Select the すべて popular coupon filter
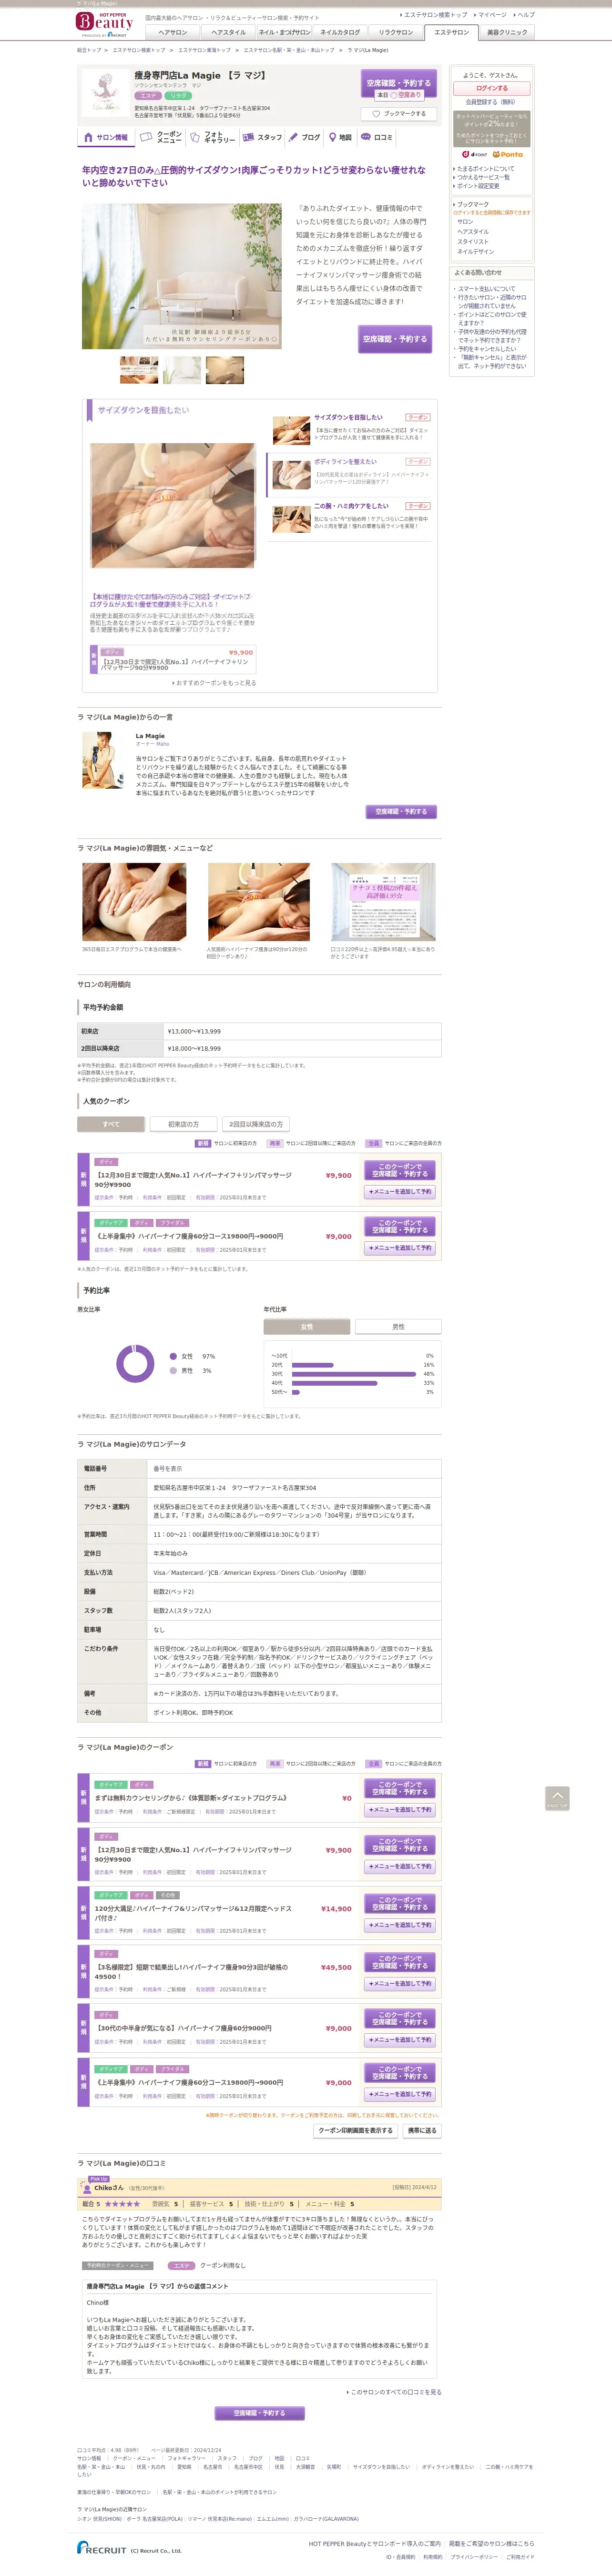 (111, 1124)
